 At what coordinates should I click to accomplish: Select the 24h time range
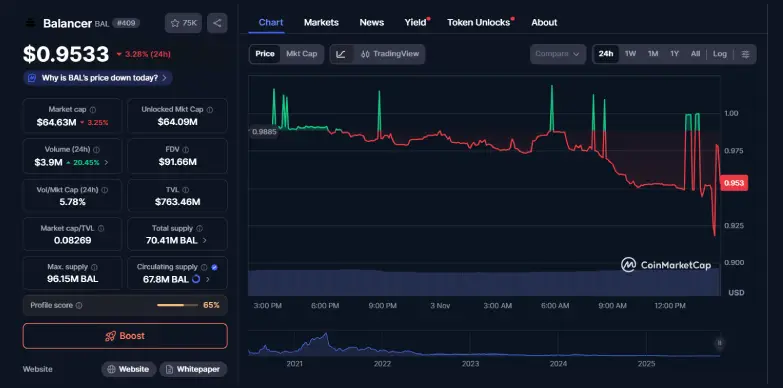coord(606,54)
